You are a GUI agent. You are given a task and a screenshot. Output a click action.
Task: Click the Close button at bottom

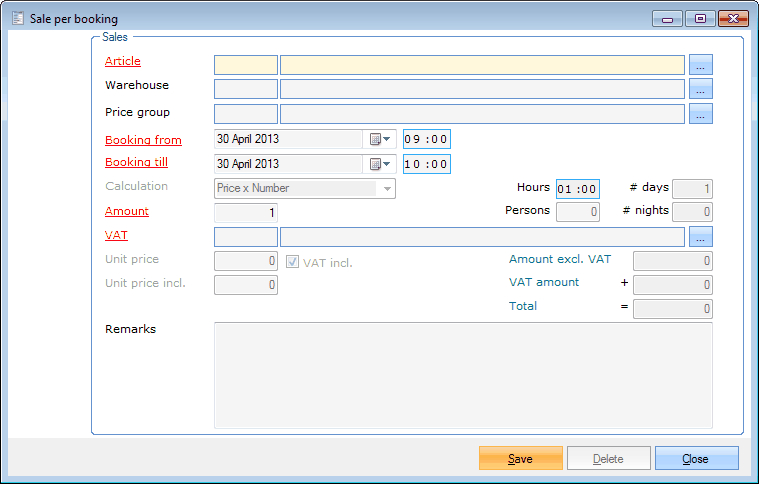(696, 458)
